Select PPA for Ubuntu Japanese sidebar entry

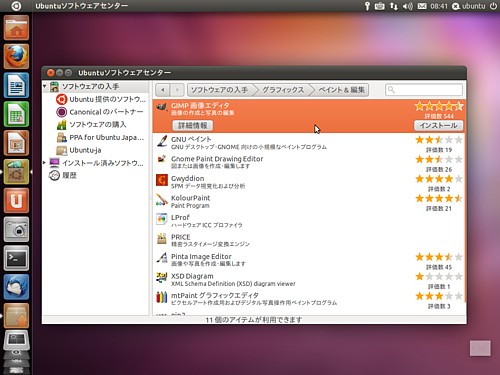[x=100, y=137]
